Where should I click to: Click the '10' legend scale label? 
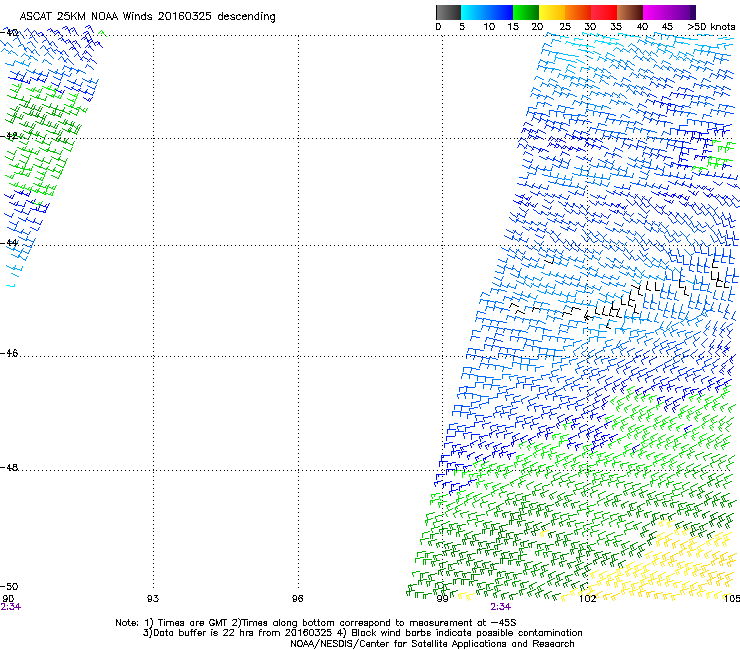point(489,27)
